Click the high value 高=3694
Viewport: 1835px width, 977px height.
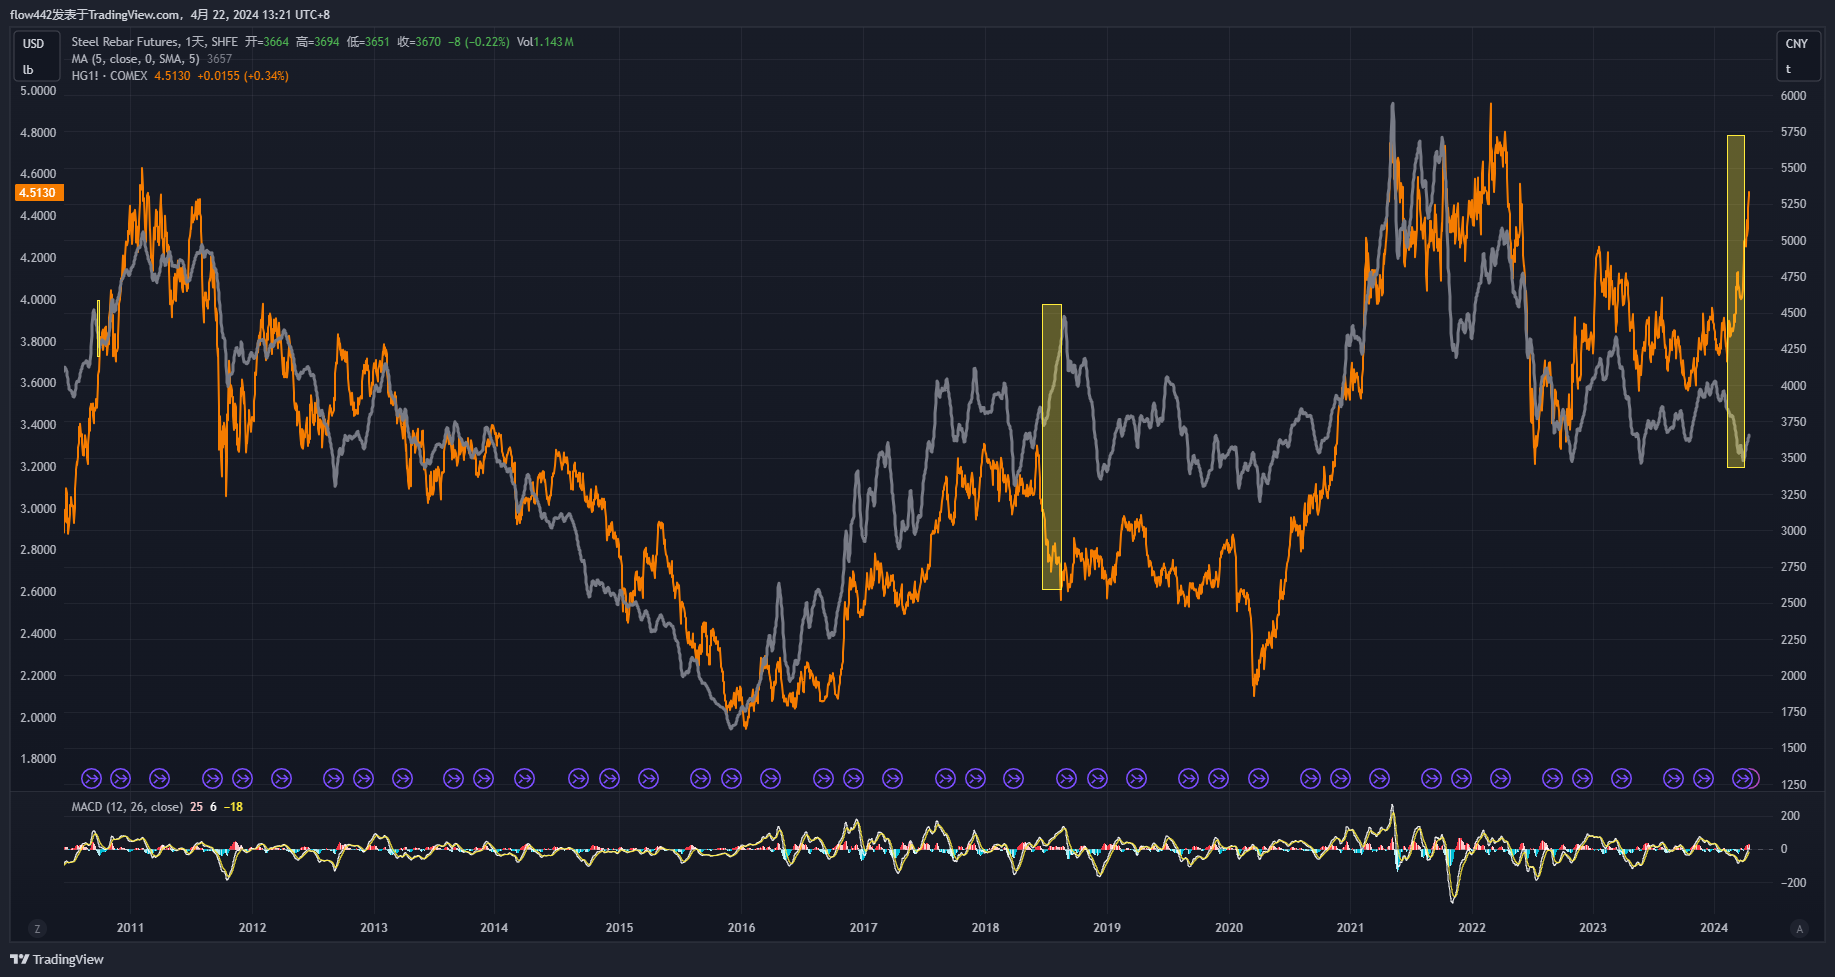coord(318,42)
